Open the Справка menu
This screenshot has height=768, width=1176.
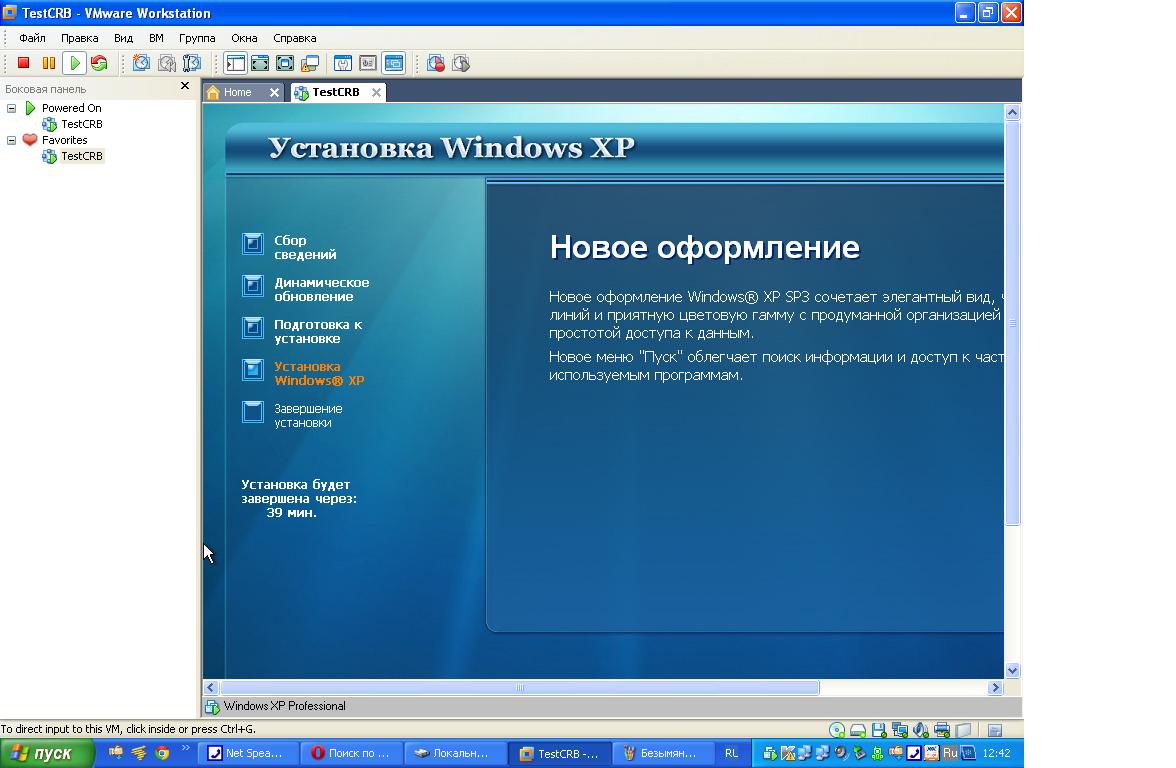[x=294, y=38]
